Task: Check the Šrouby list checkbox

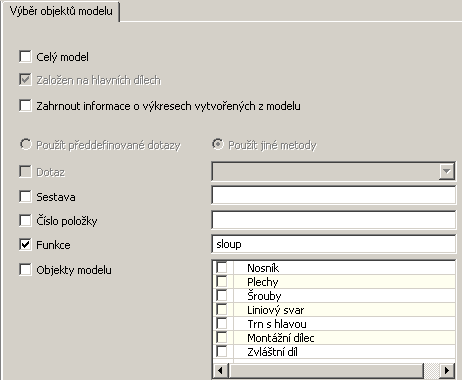Action: point(222,295)
